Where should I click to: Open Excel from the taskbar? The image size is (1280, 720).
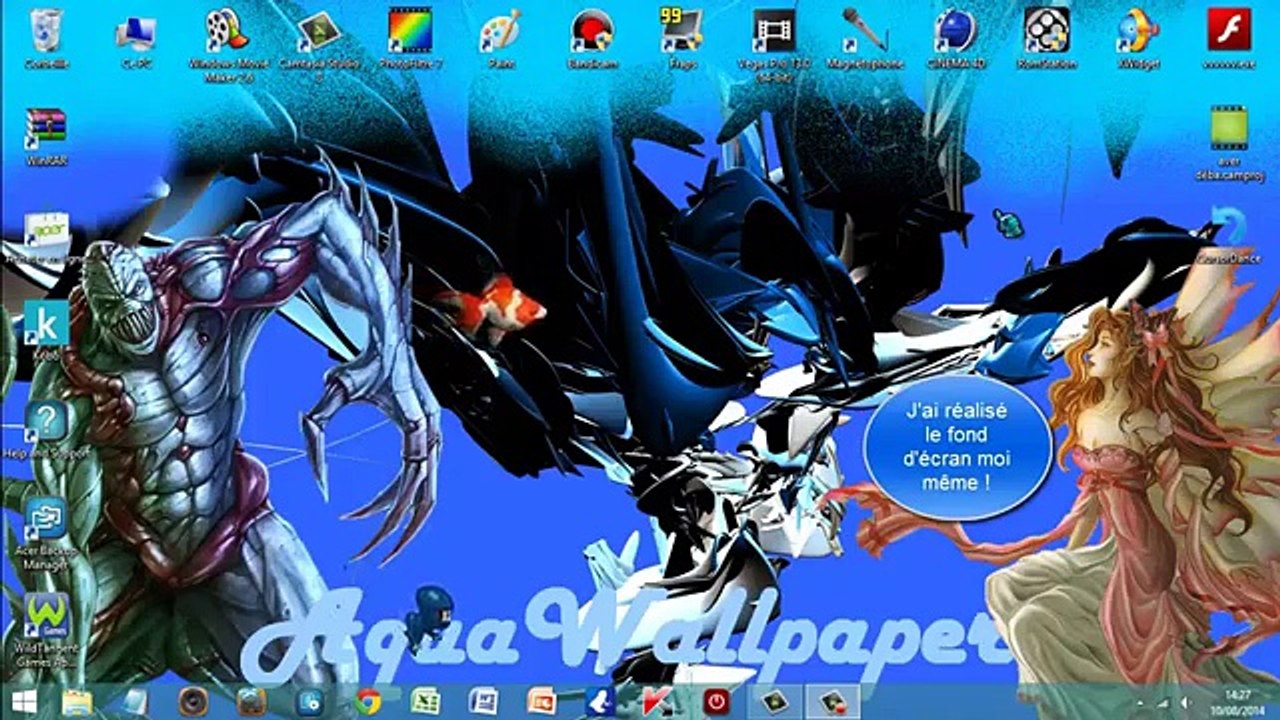[x=426, y=701]
